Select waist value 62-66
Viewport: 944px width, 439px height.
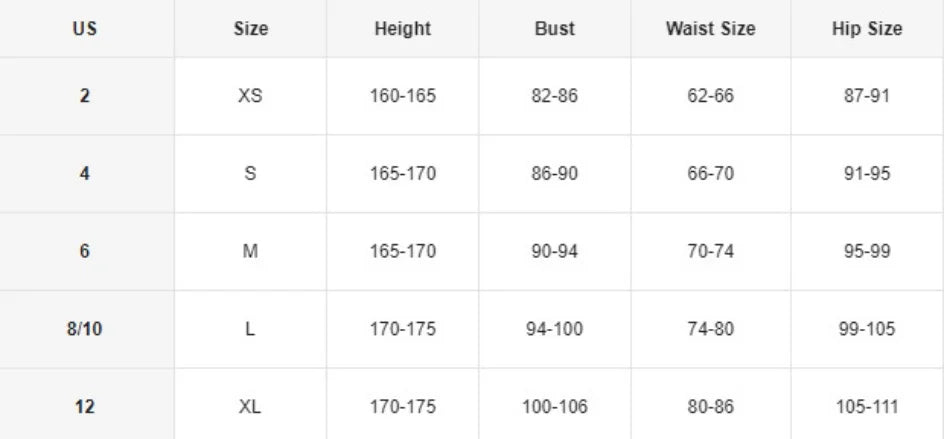[710, 96]
